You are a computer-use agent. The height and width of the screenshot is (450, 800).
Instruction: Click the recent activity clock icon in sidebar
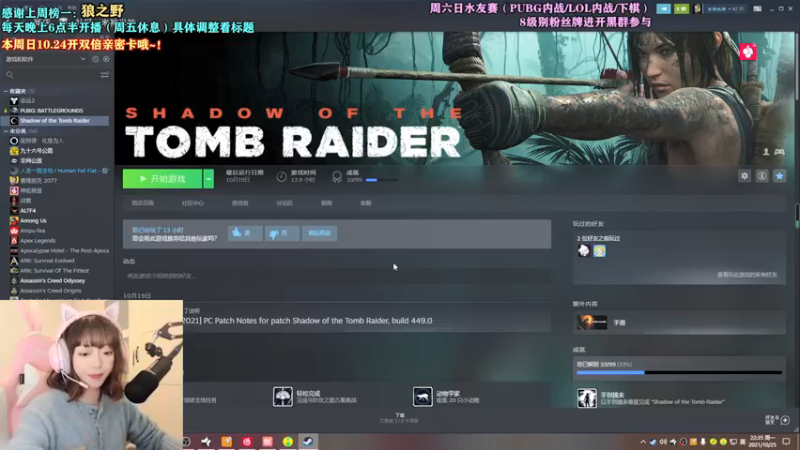coord(95,59)
